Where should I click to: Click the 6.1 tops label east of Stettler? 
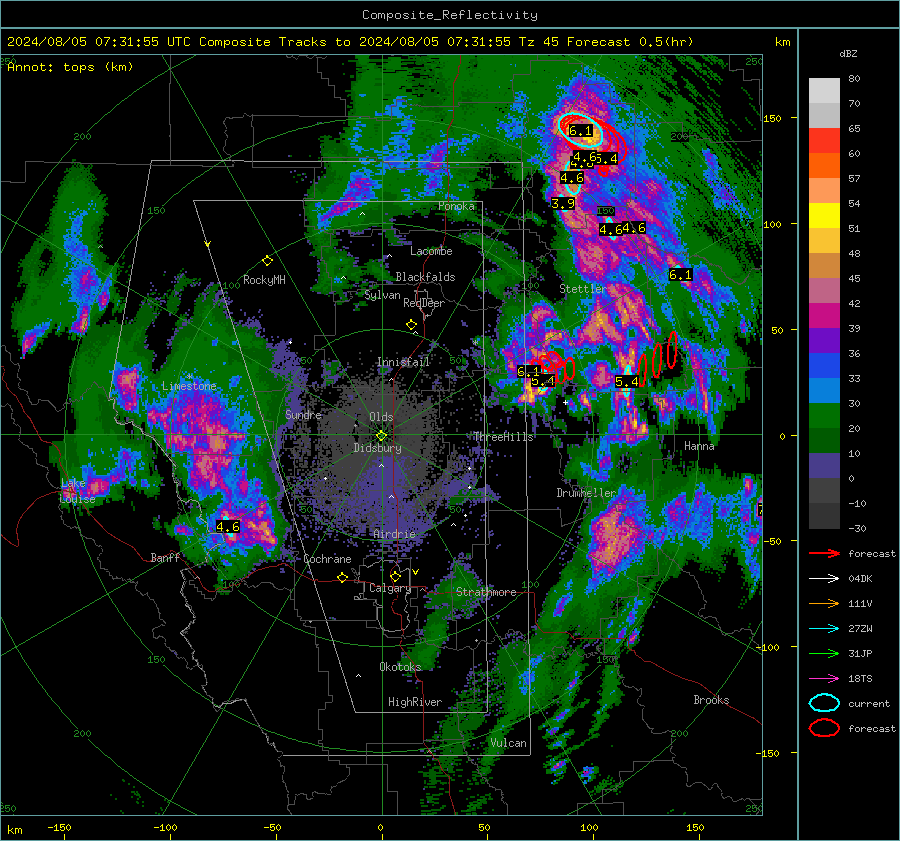pos(680,274)
